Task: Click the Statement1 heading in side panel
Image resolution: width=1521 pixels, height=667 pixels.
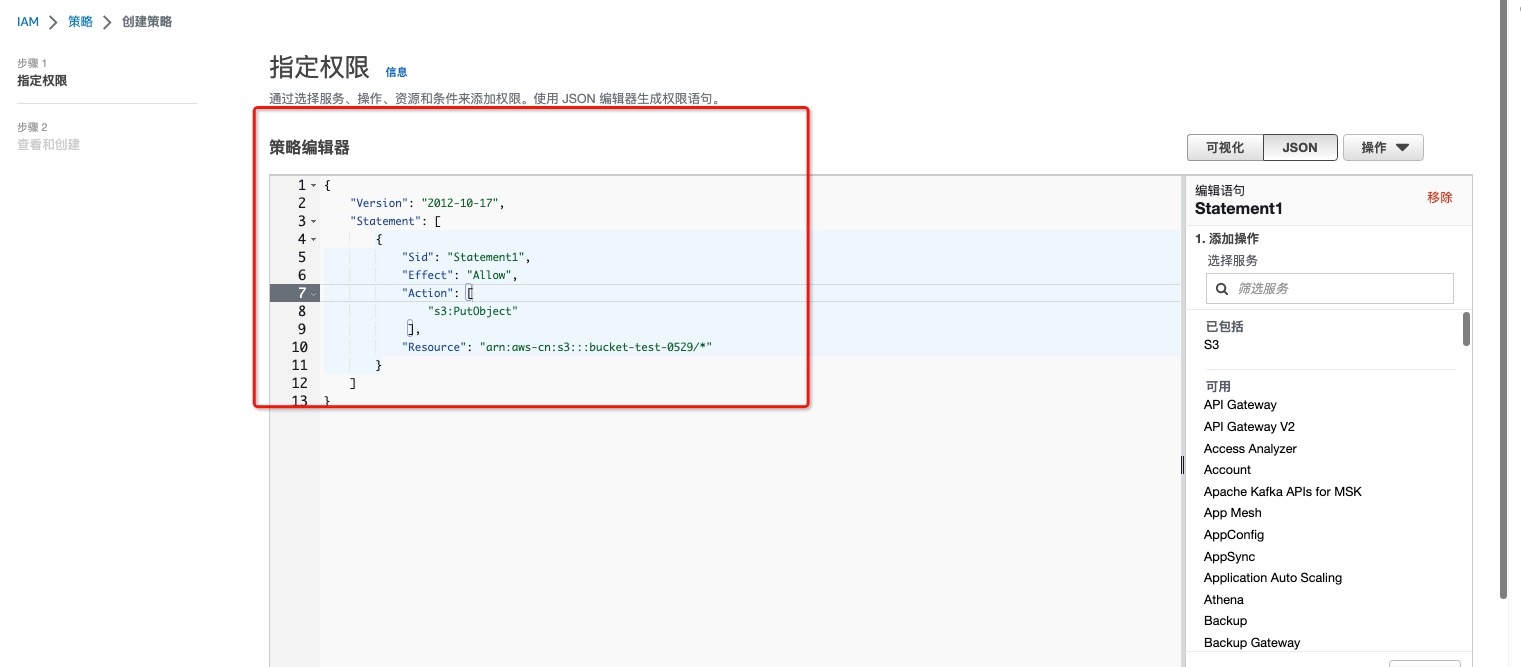Action: point(1239,209)
